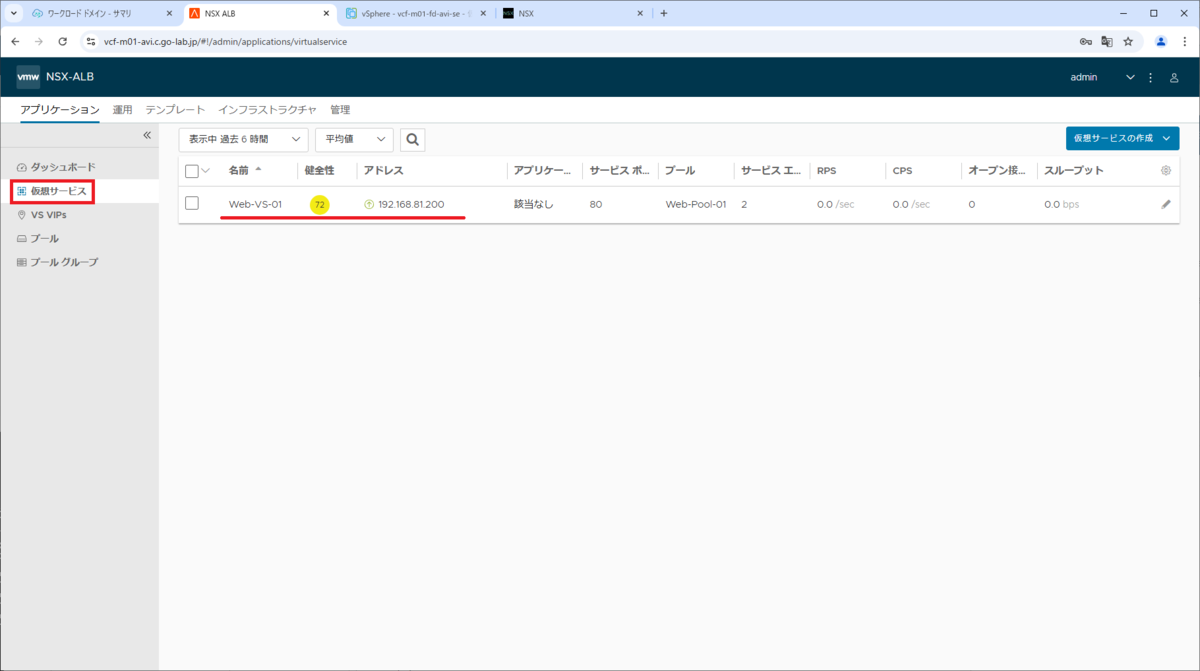
Task: Open the 表示中 過去 6 時間 time range dropdown
Action: coord(244,139)
